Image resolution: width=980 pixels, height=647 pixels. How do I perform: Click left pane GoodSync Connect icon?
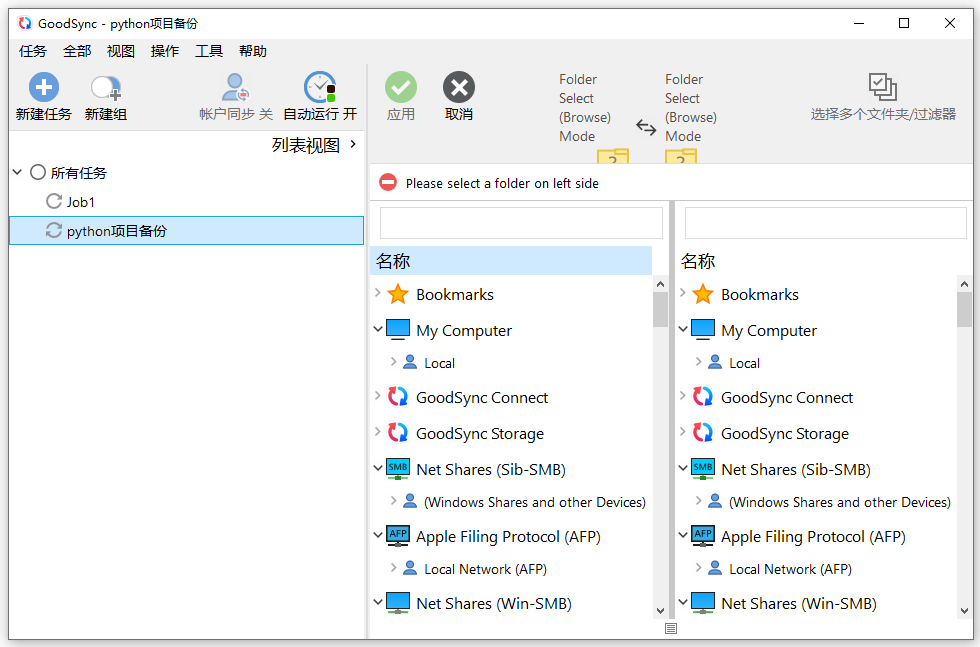(398, 396)
